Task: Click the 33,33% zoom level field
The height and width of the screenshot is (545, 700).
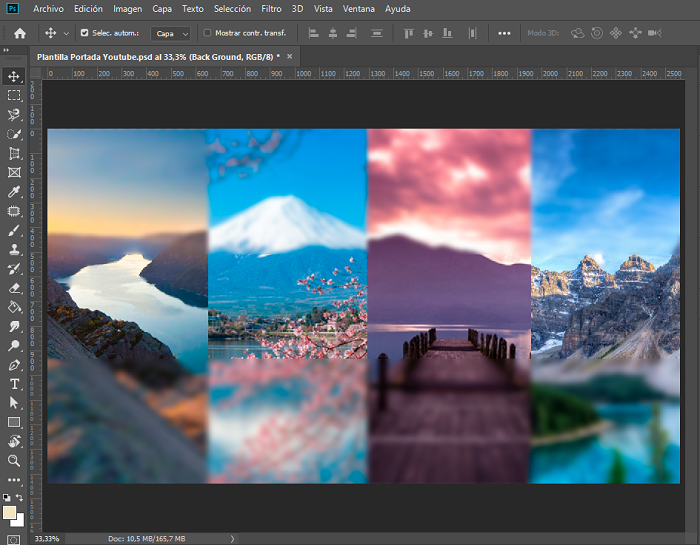Action: [x=46, y=539]
